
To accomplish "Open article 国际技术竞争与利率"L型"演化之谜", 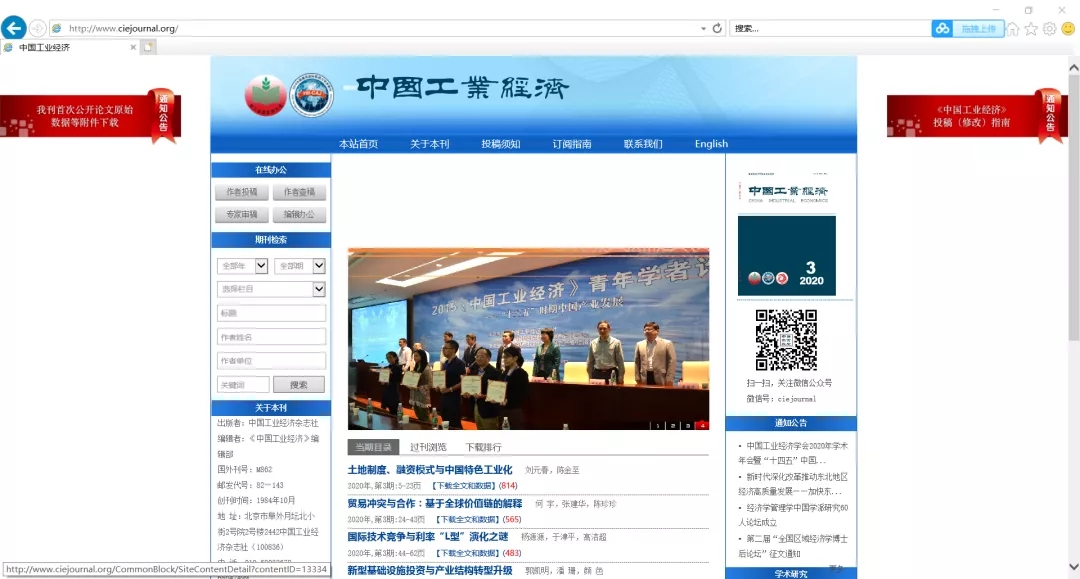I will click(428, 536).
